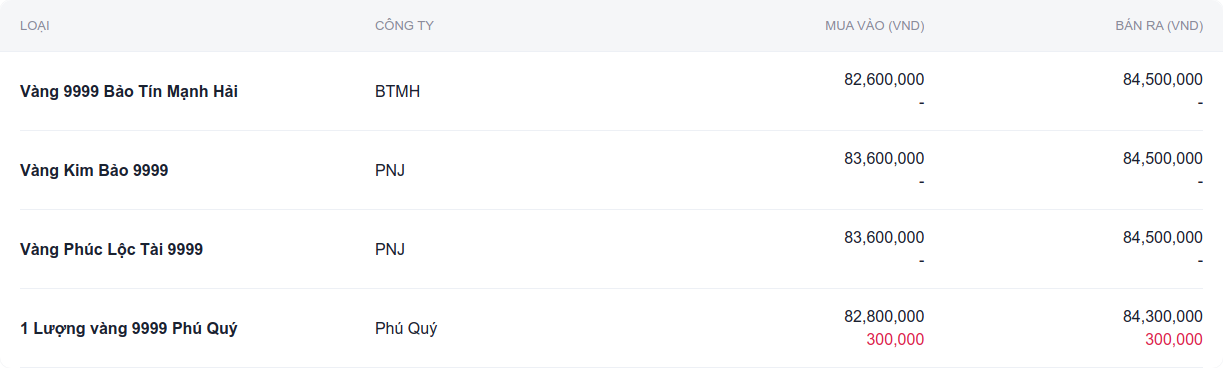Click the 84,300,000 Phú Quý sell price
This screenshot has width=1223, height=368.
(x=1163, y=316)
